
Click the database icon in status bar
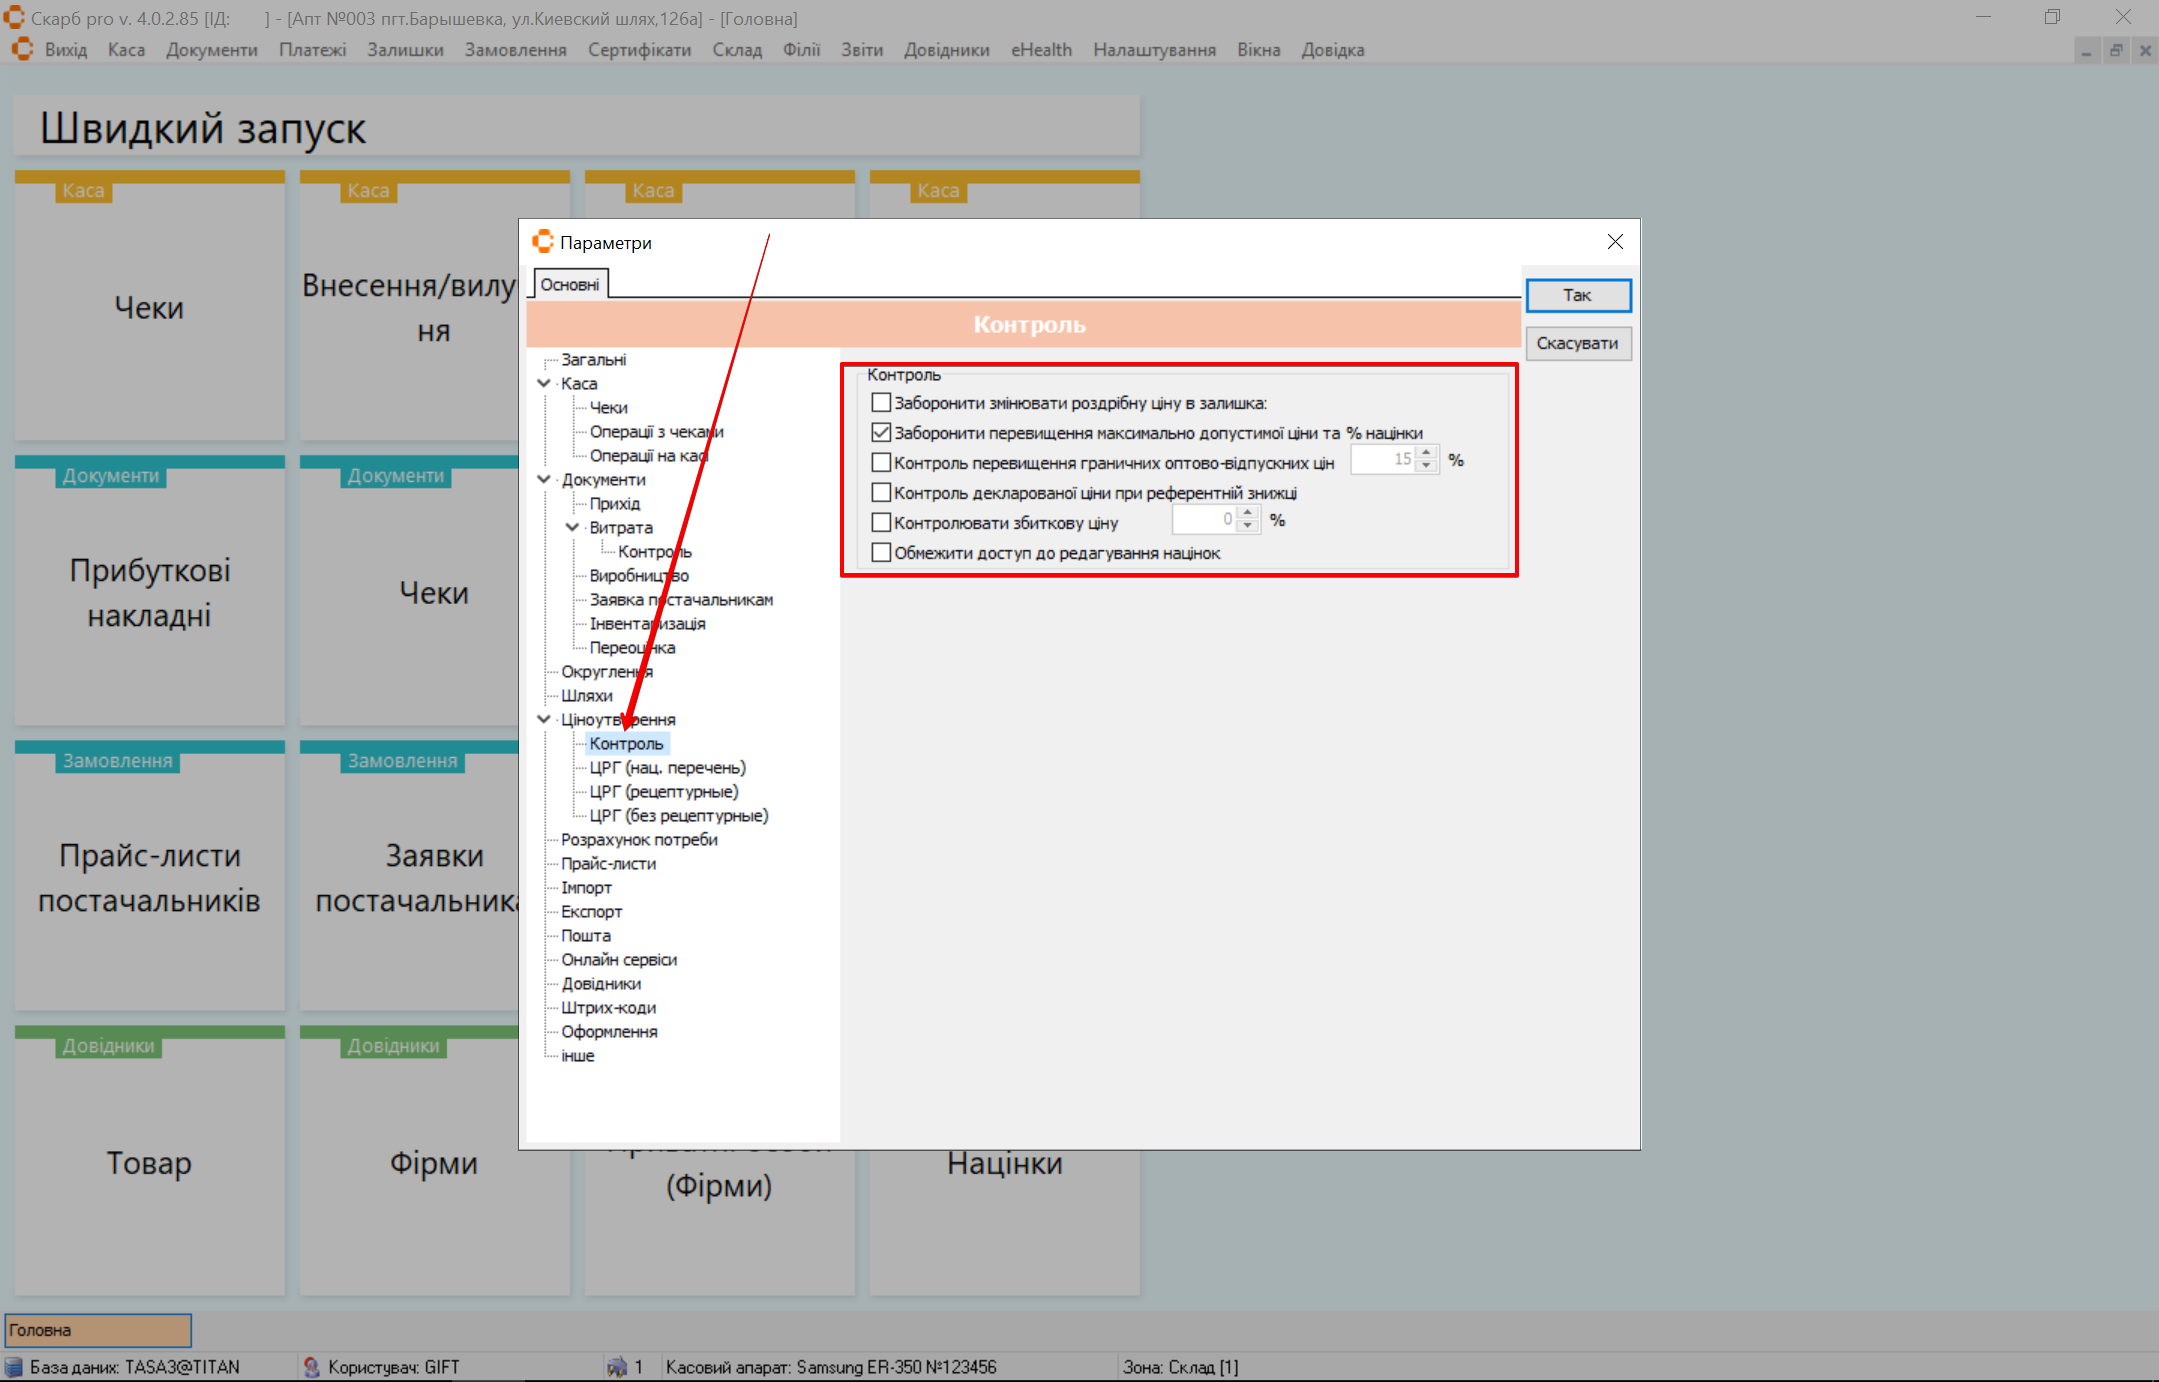point(14,1367)
